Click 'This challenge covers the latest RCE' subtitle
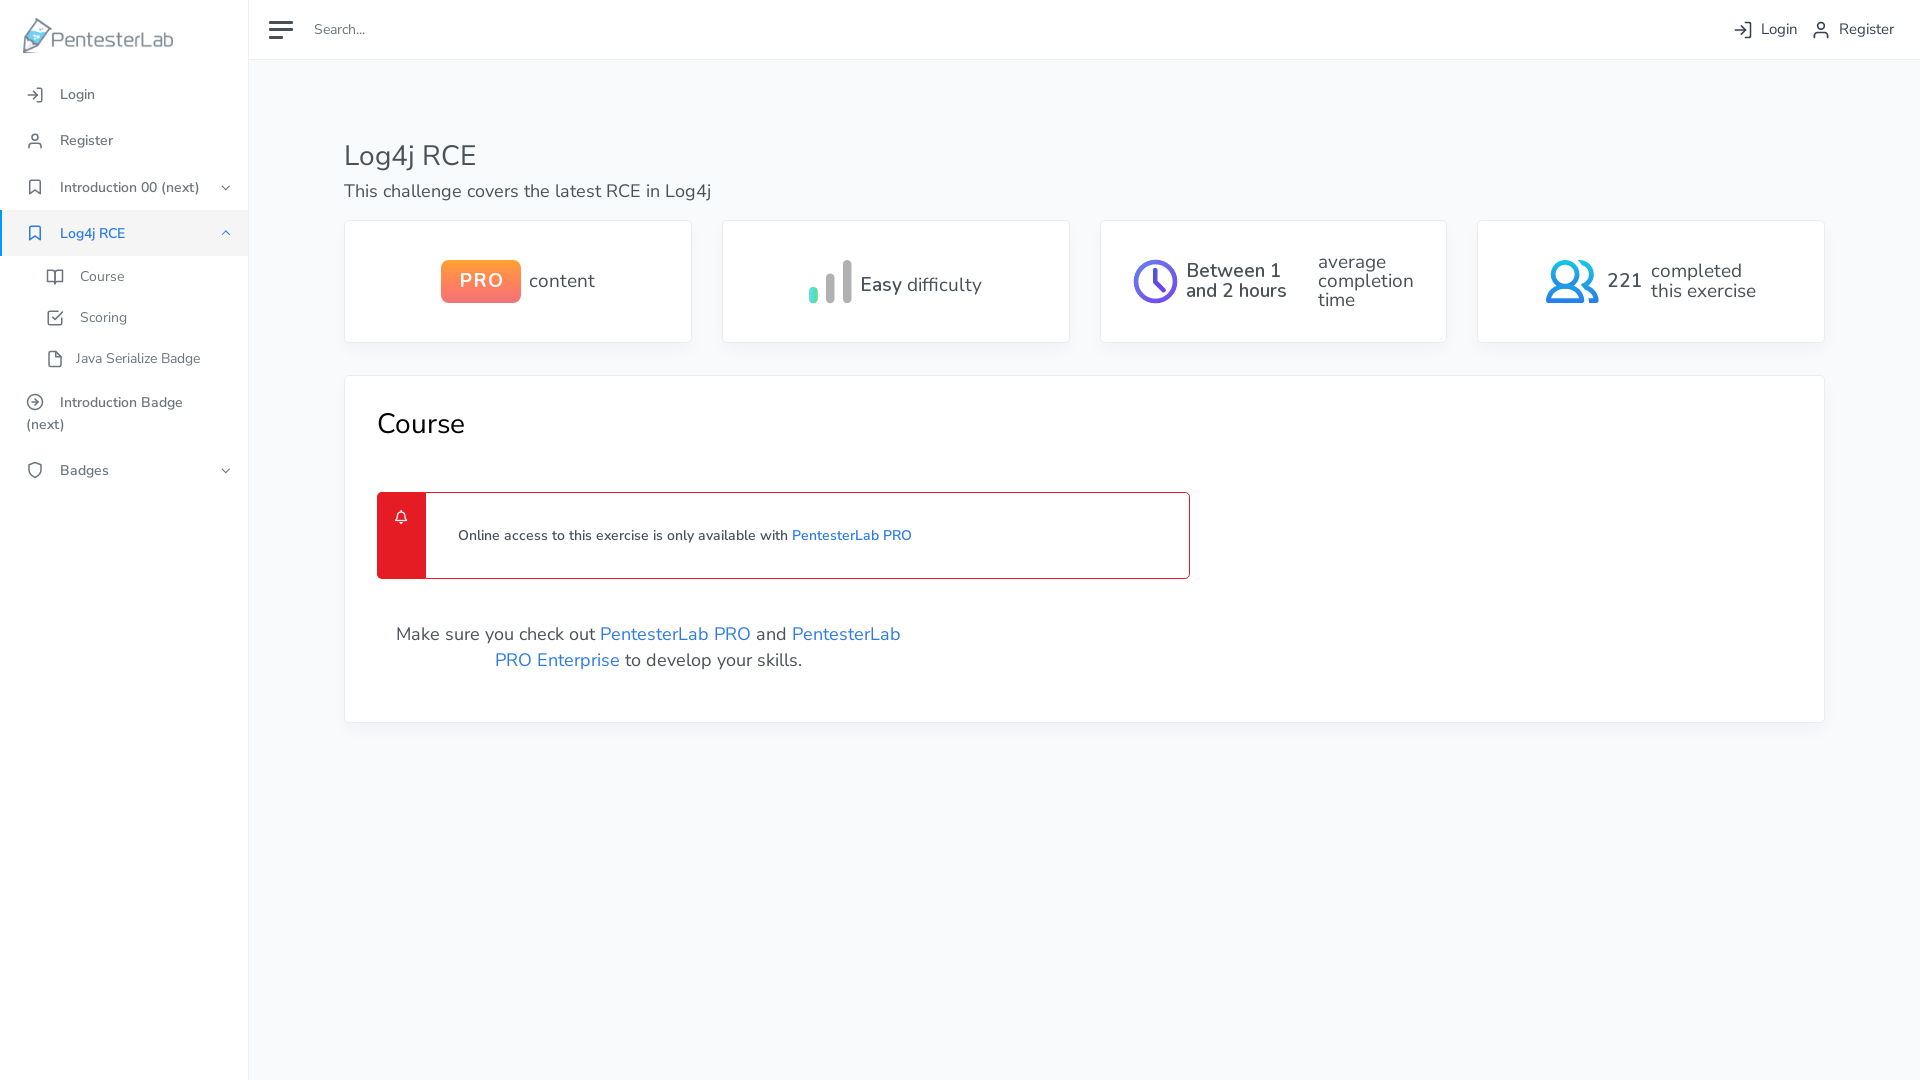 [528, 191]
